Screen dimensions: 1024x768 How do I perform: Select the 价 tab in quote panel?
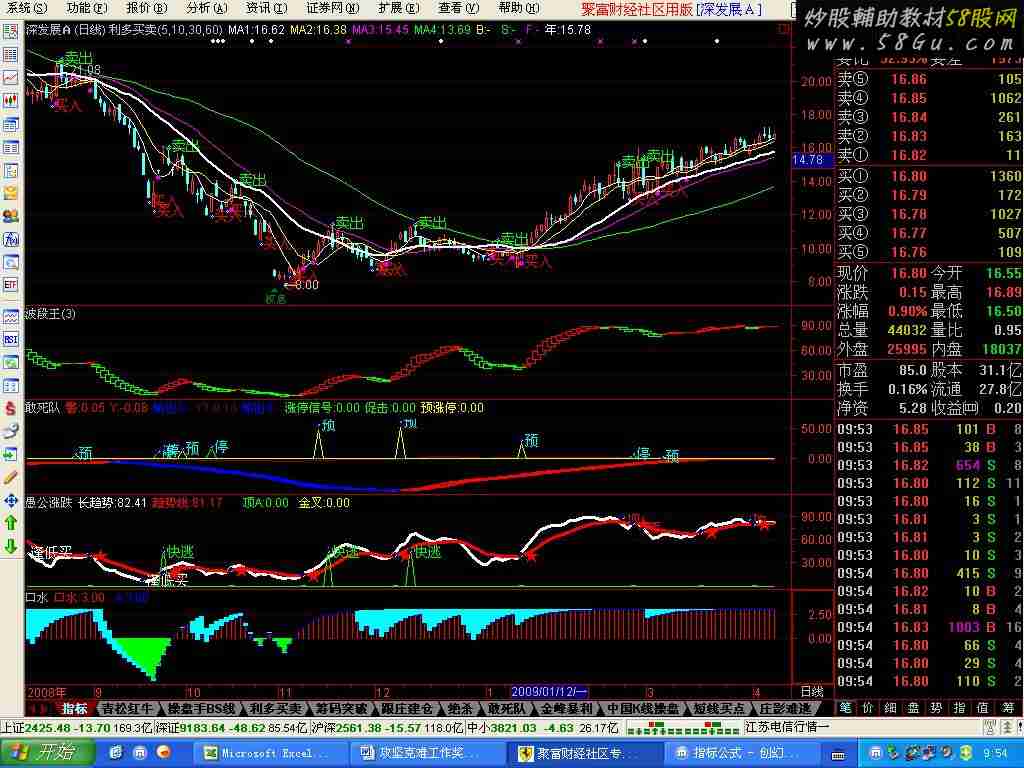click(868, 709)
